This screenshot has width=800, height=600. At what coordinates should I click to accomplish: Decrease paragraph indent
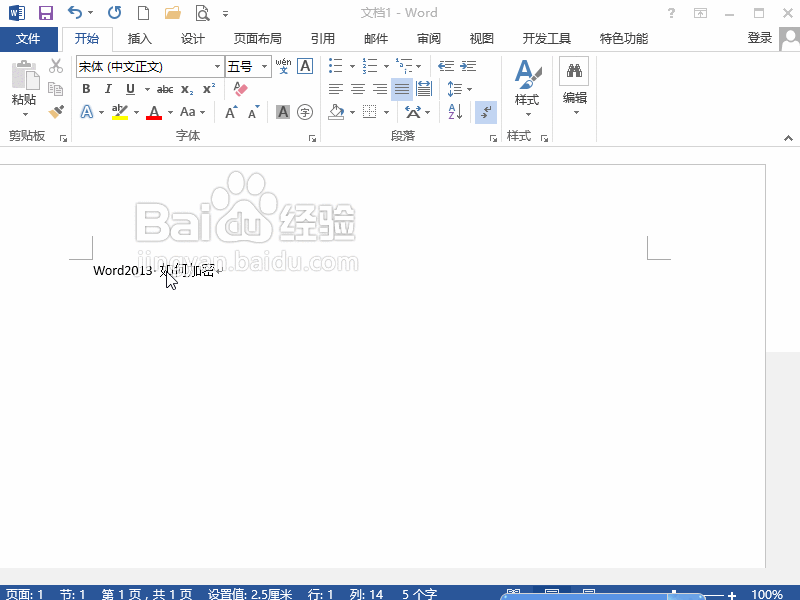pyautogui.click(x=446, y=66)
